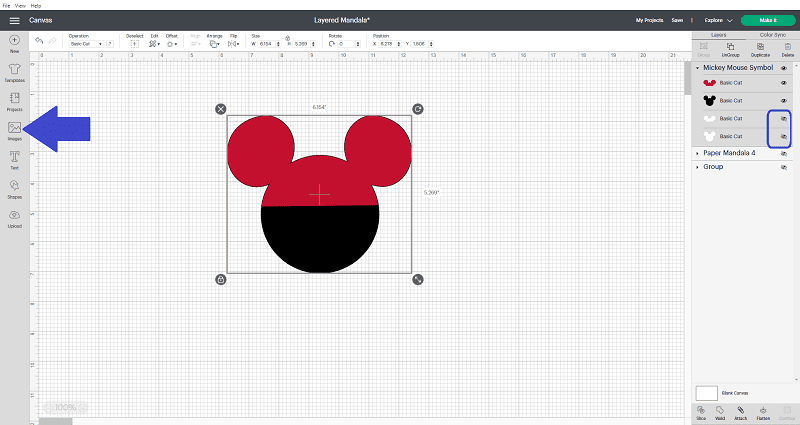The height and width of the screenshot is (425, 800).
Task: Open the Offset tool
Action: click(172, 41)
